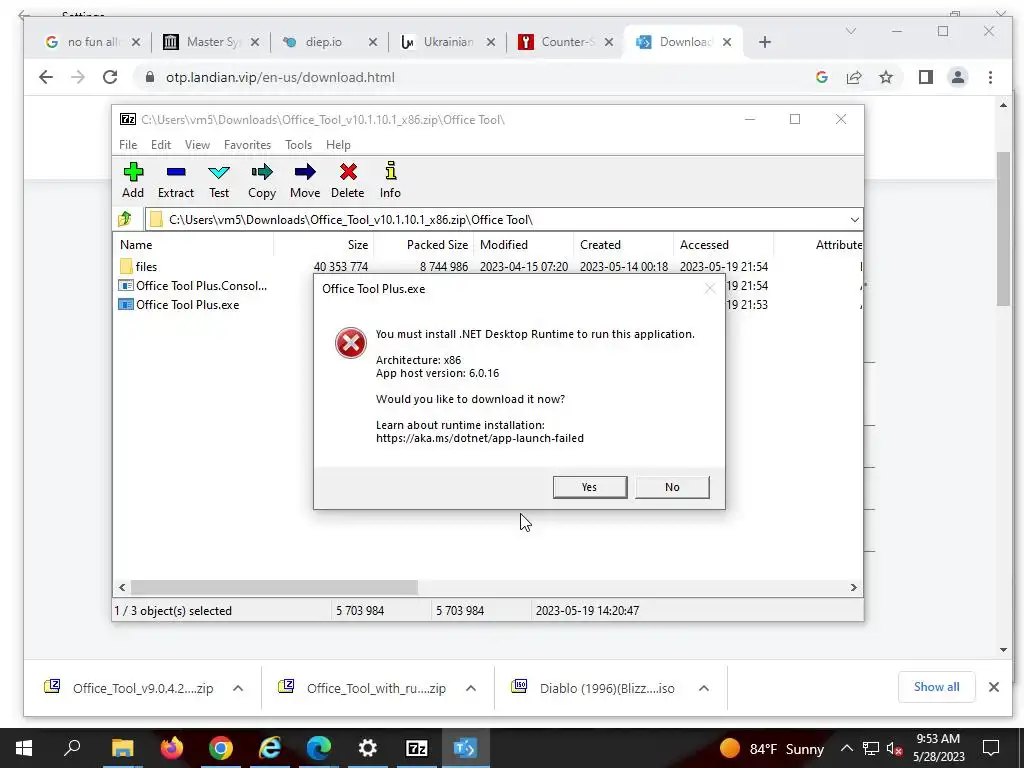Sort by Packed Size column
This screenshot has width=1024, height=768.
[x=424, y=245]
